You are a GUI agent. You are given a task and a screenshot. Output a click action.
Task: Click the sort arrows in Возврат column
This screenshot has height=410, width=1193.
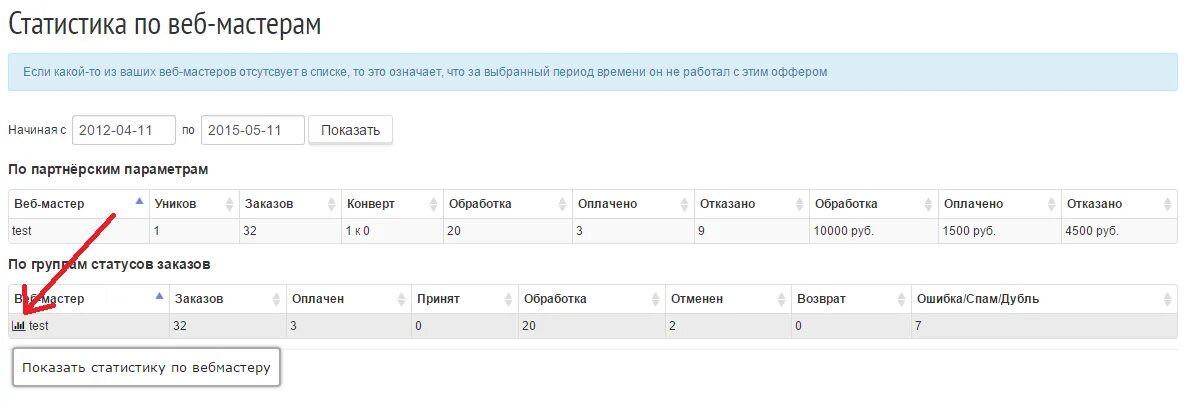(901, 299)
